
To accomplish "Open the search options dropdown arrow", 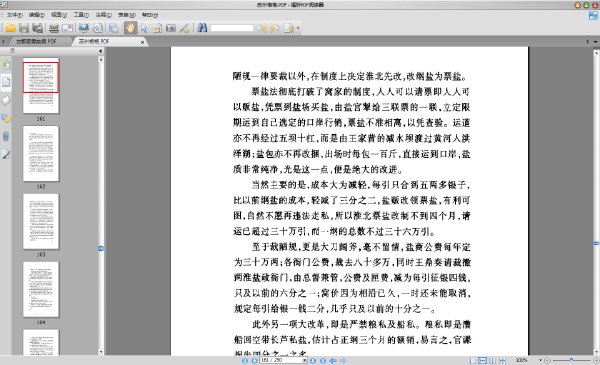I will (x=298, y=28).
